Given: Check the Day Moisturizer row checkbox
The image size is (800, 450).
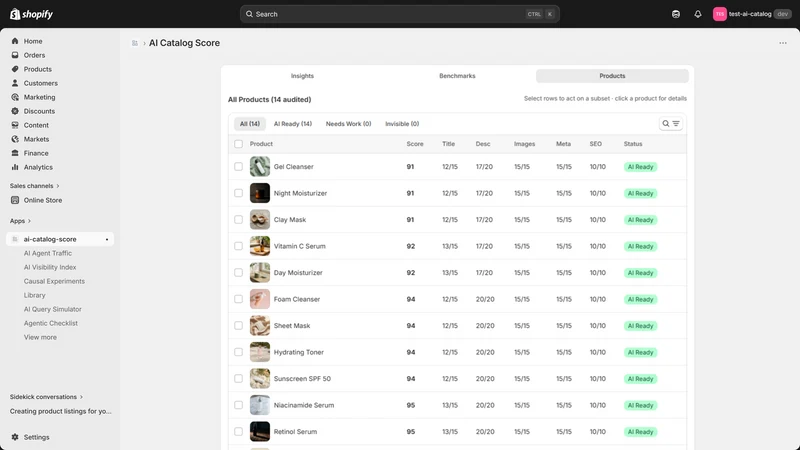Looking at the screenshot, I should [238, 272].
